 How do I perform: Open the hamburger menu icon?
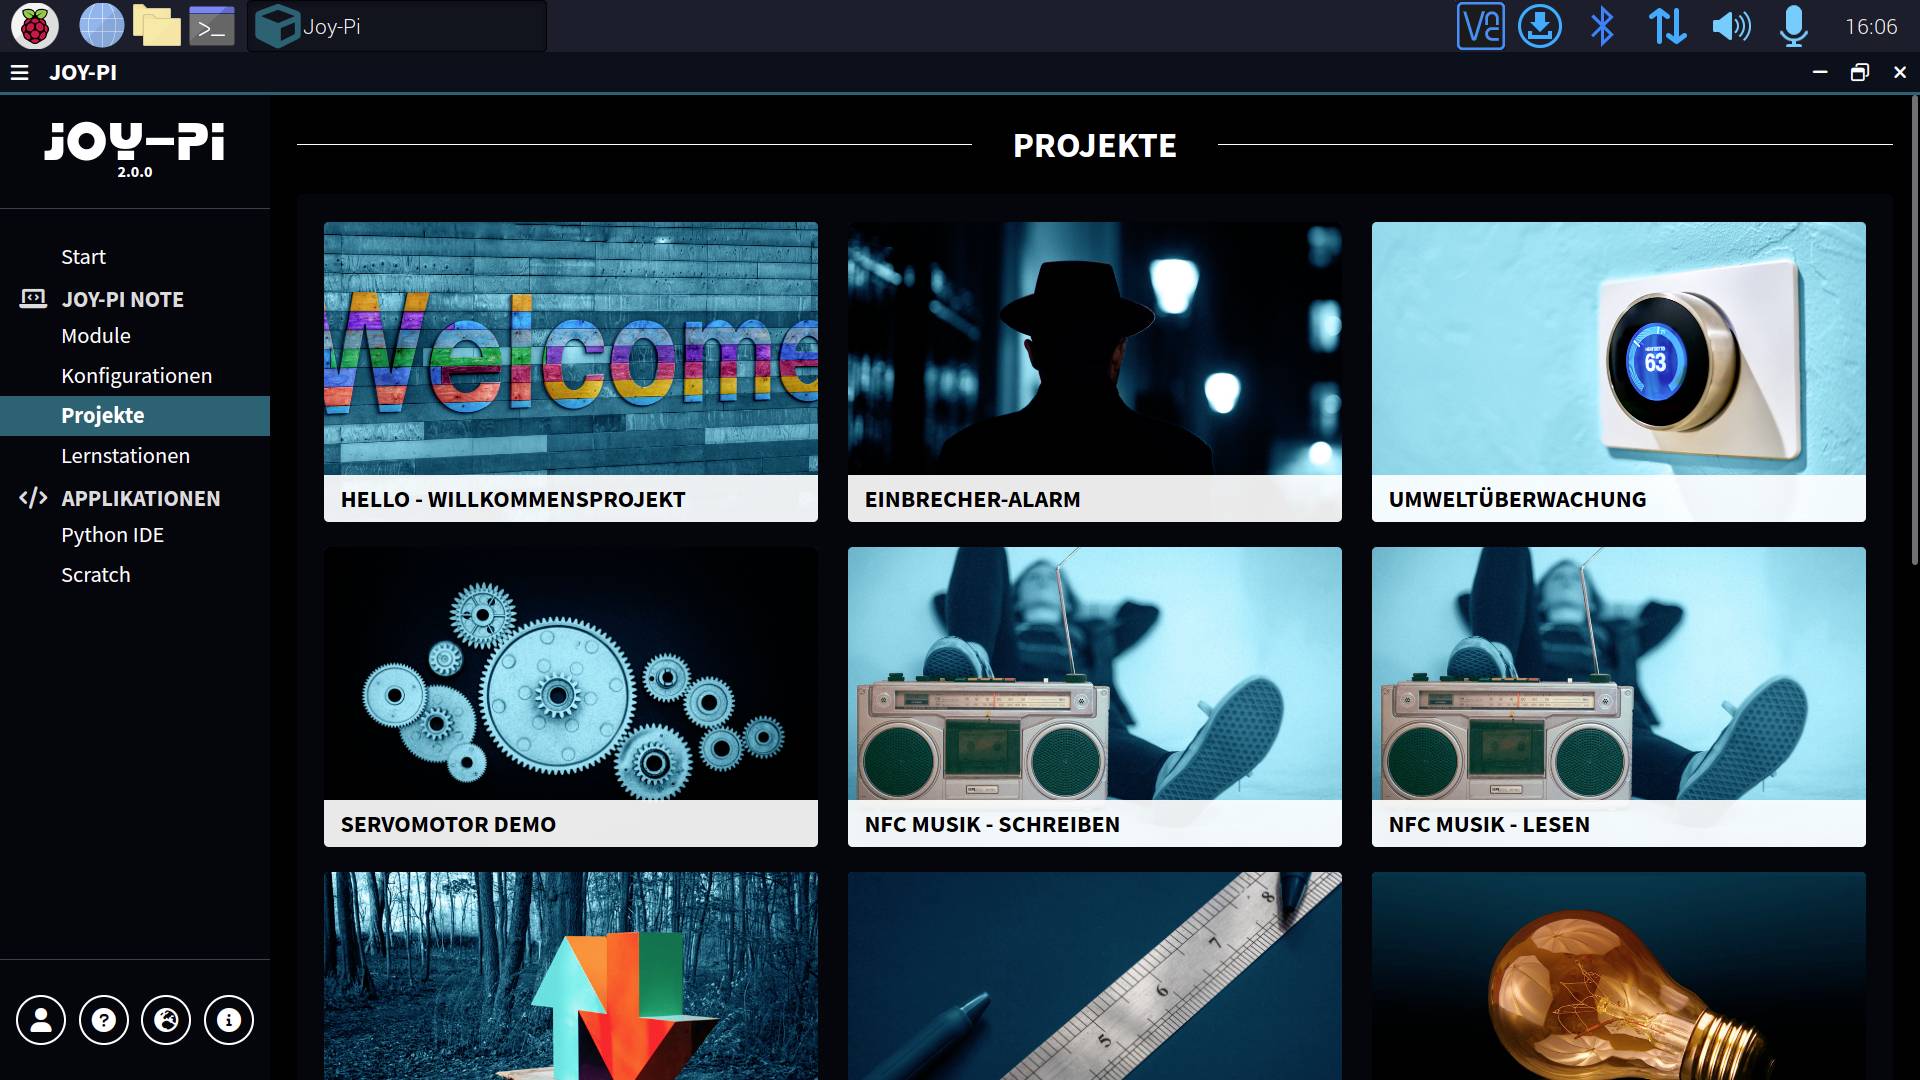click(x=19, y=72)
